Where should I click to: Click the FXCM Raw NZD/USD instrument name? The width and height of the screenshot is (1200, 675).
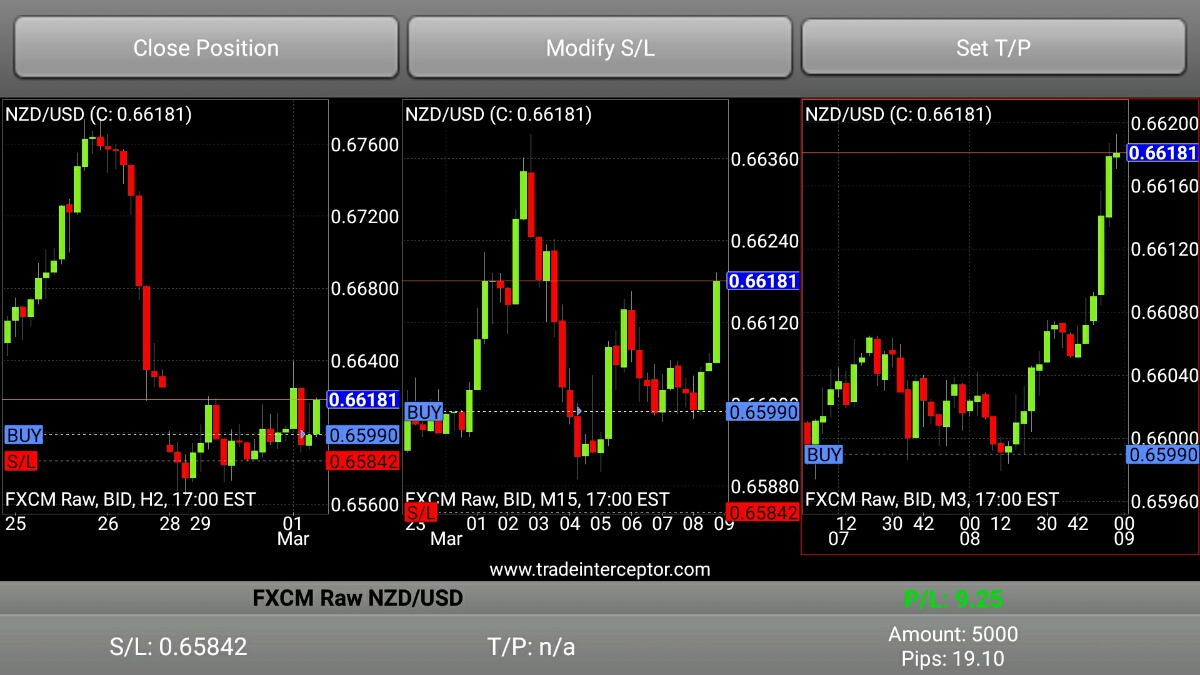pos(358,598)
